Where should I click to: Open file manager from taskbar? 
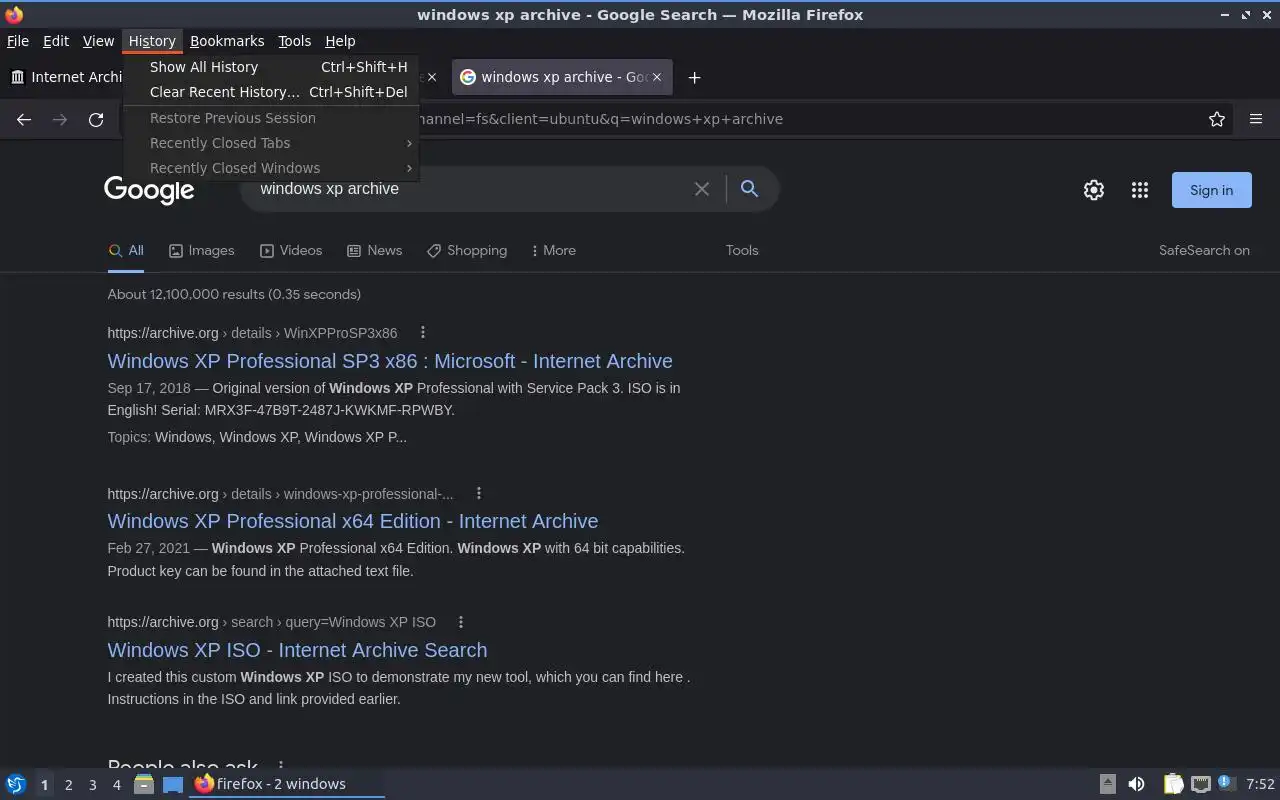coord(143,784)
